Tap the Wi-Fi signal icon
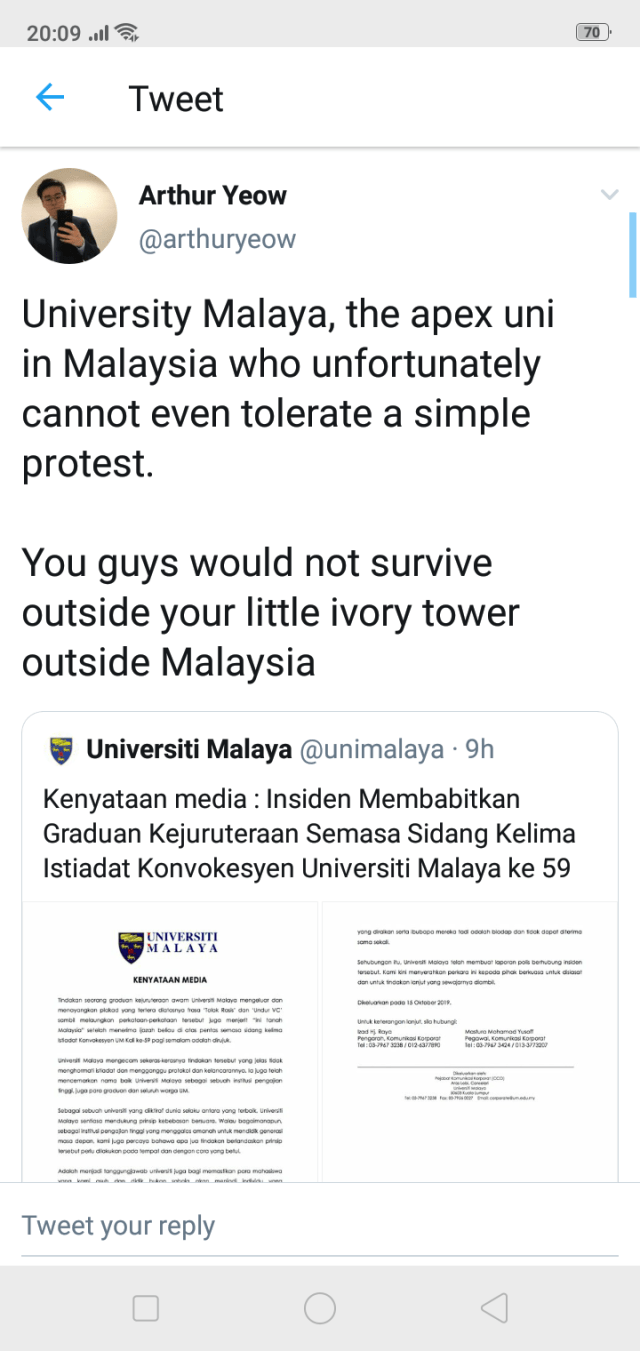640x1351 pixels. (127, 32)
